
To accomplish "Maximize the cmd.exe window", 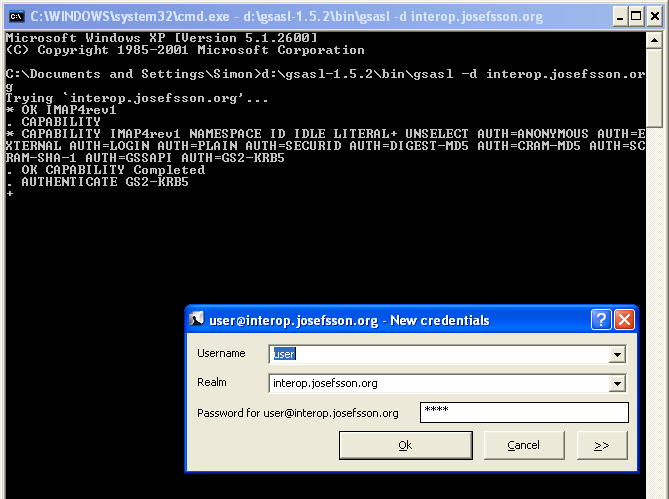I will (636, 17).
